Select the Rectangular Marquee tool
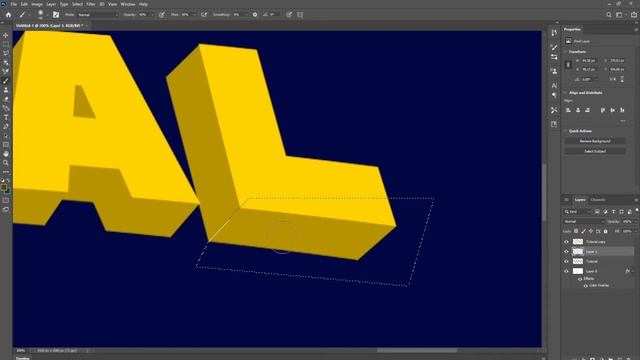The image size is (640, 360). (6, 44)
